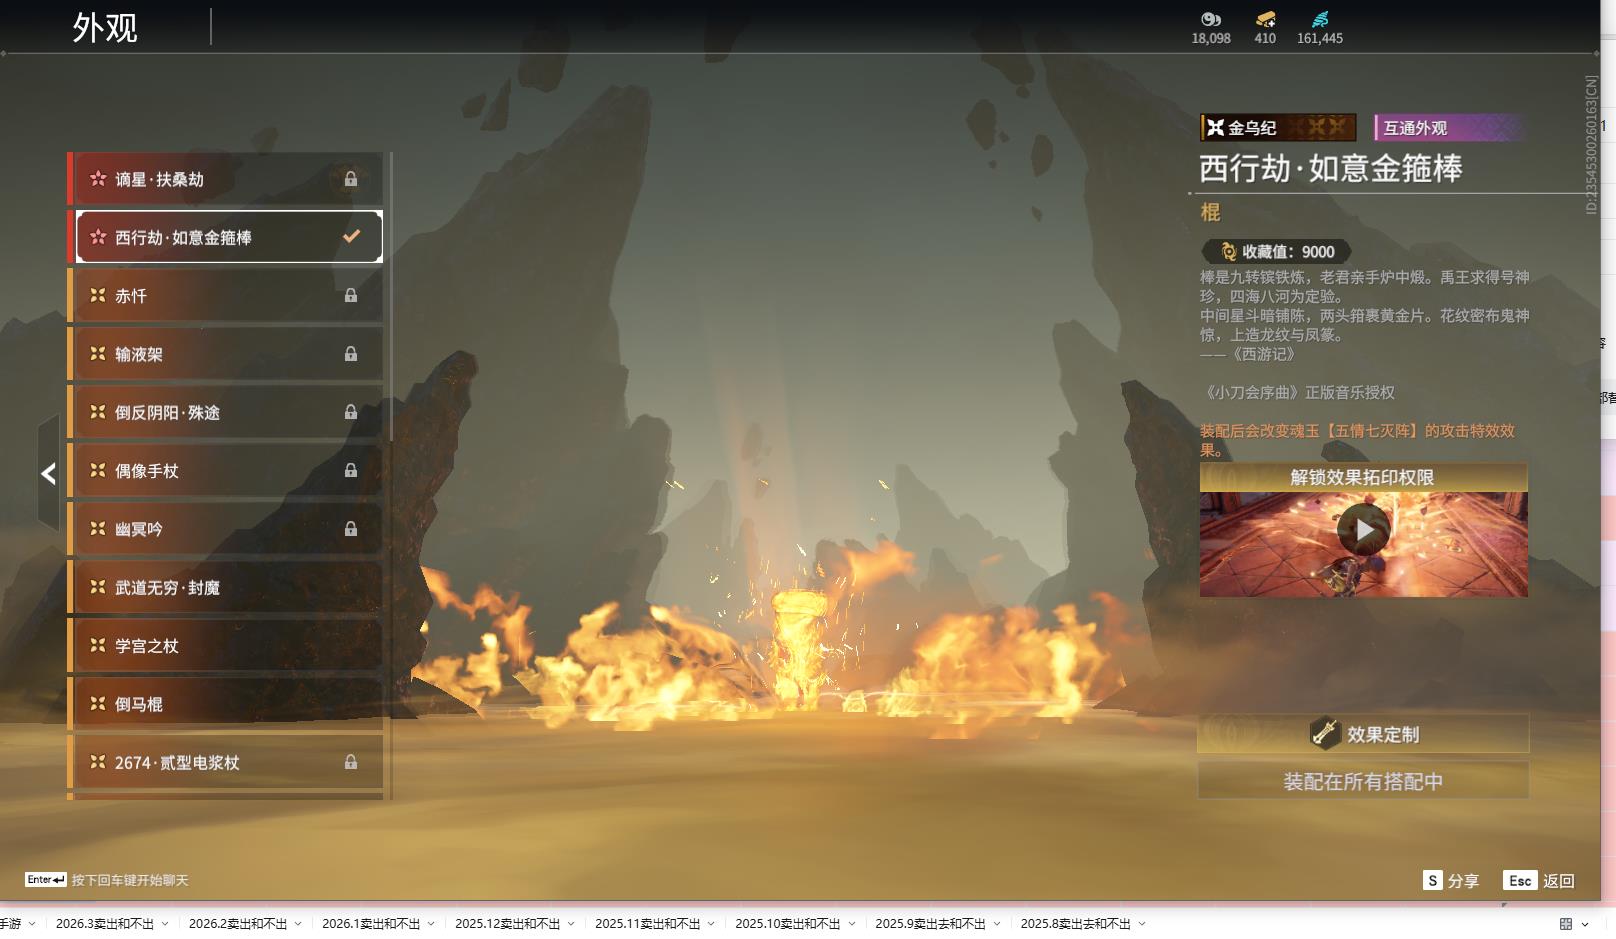Screen dimensions: 1616x939
Task: Open dropdown arrow on 2025.12卖出和不出 sheet
Action: coord(571,924)
